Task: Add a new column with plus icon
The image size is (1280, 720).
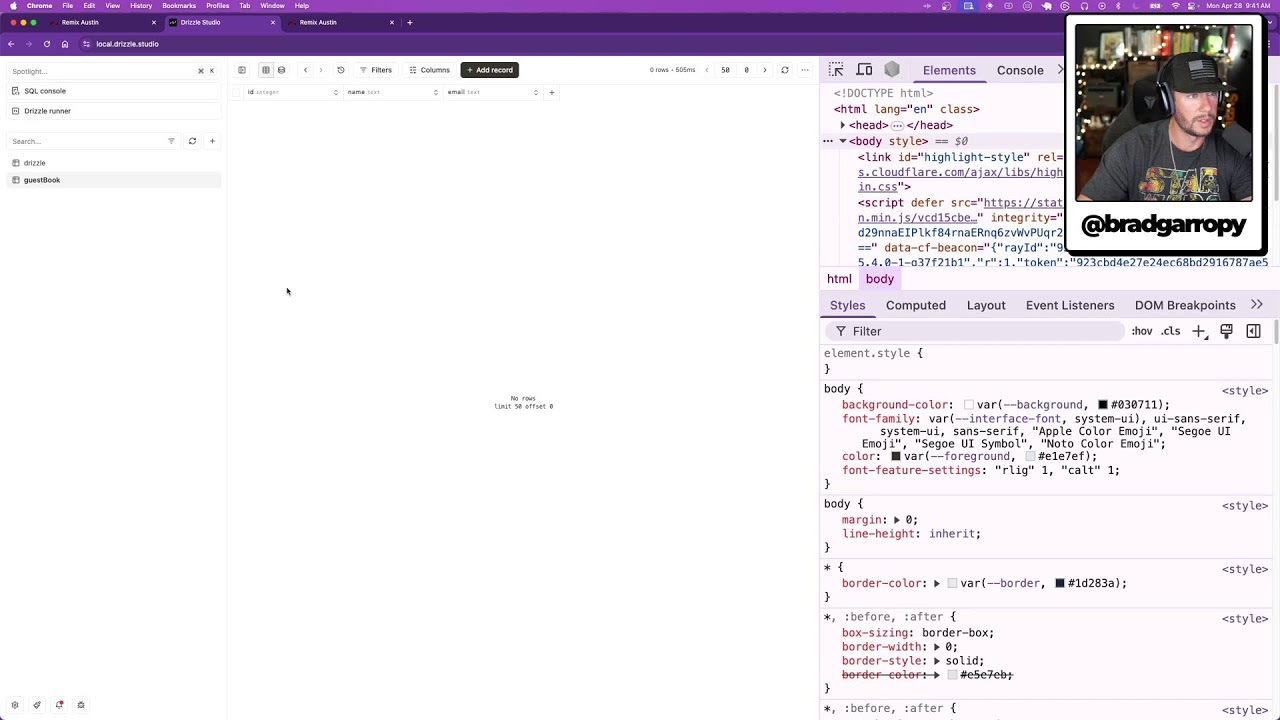Action: pos(552,92)
